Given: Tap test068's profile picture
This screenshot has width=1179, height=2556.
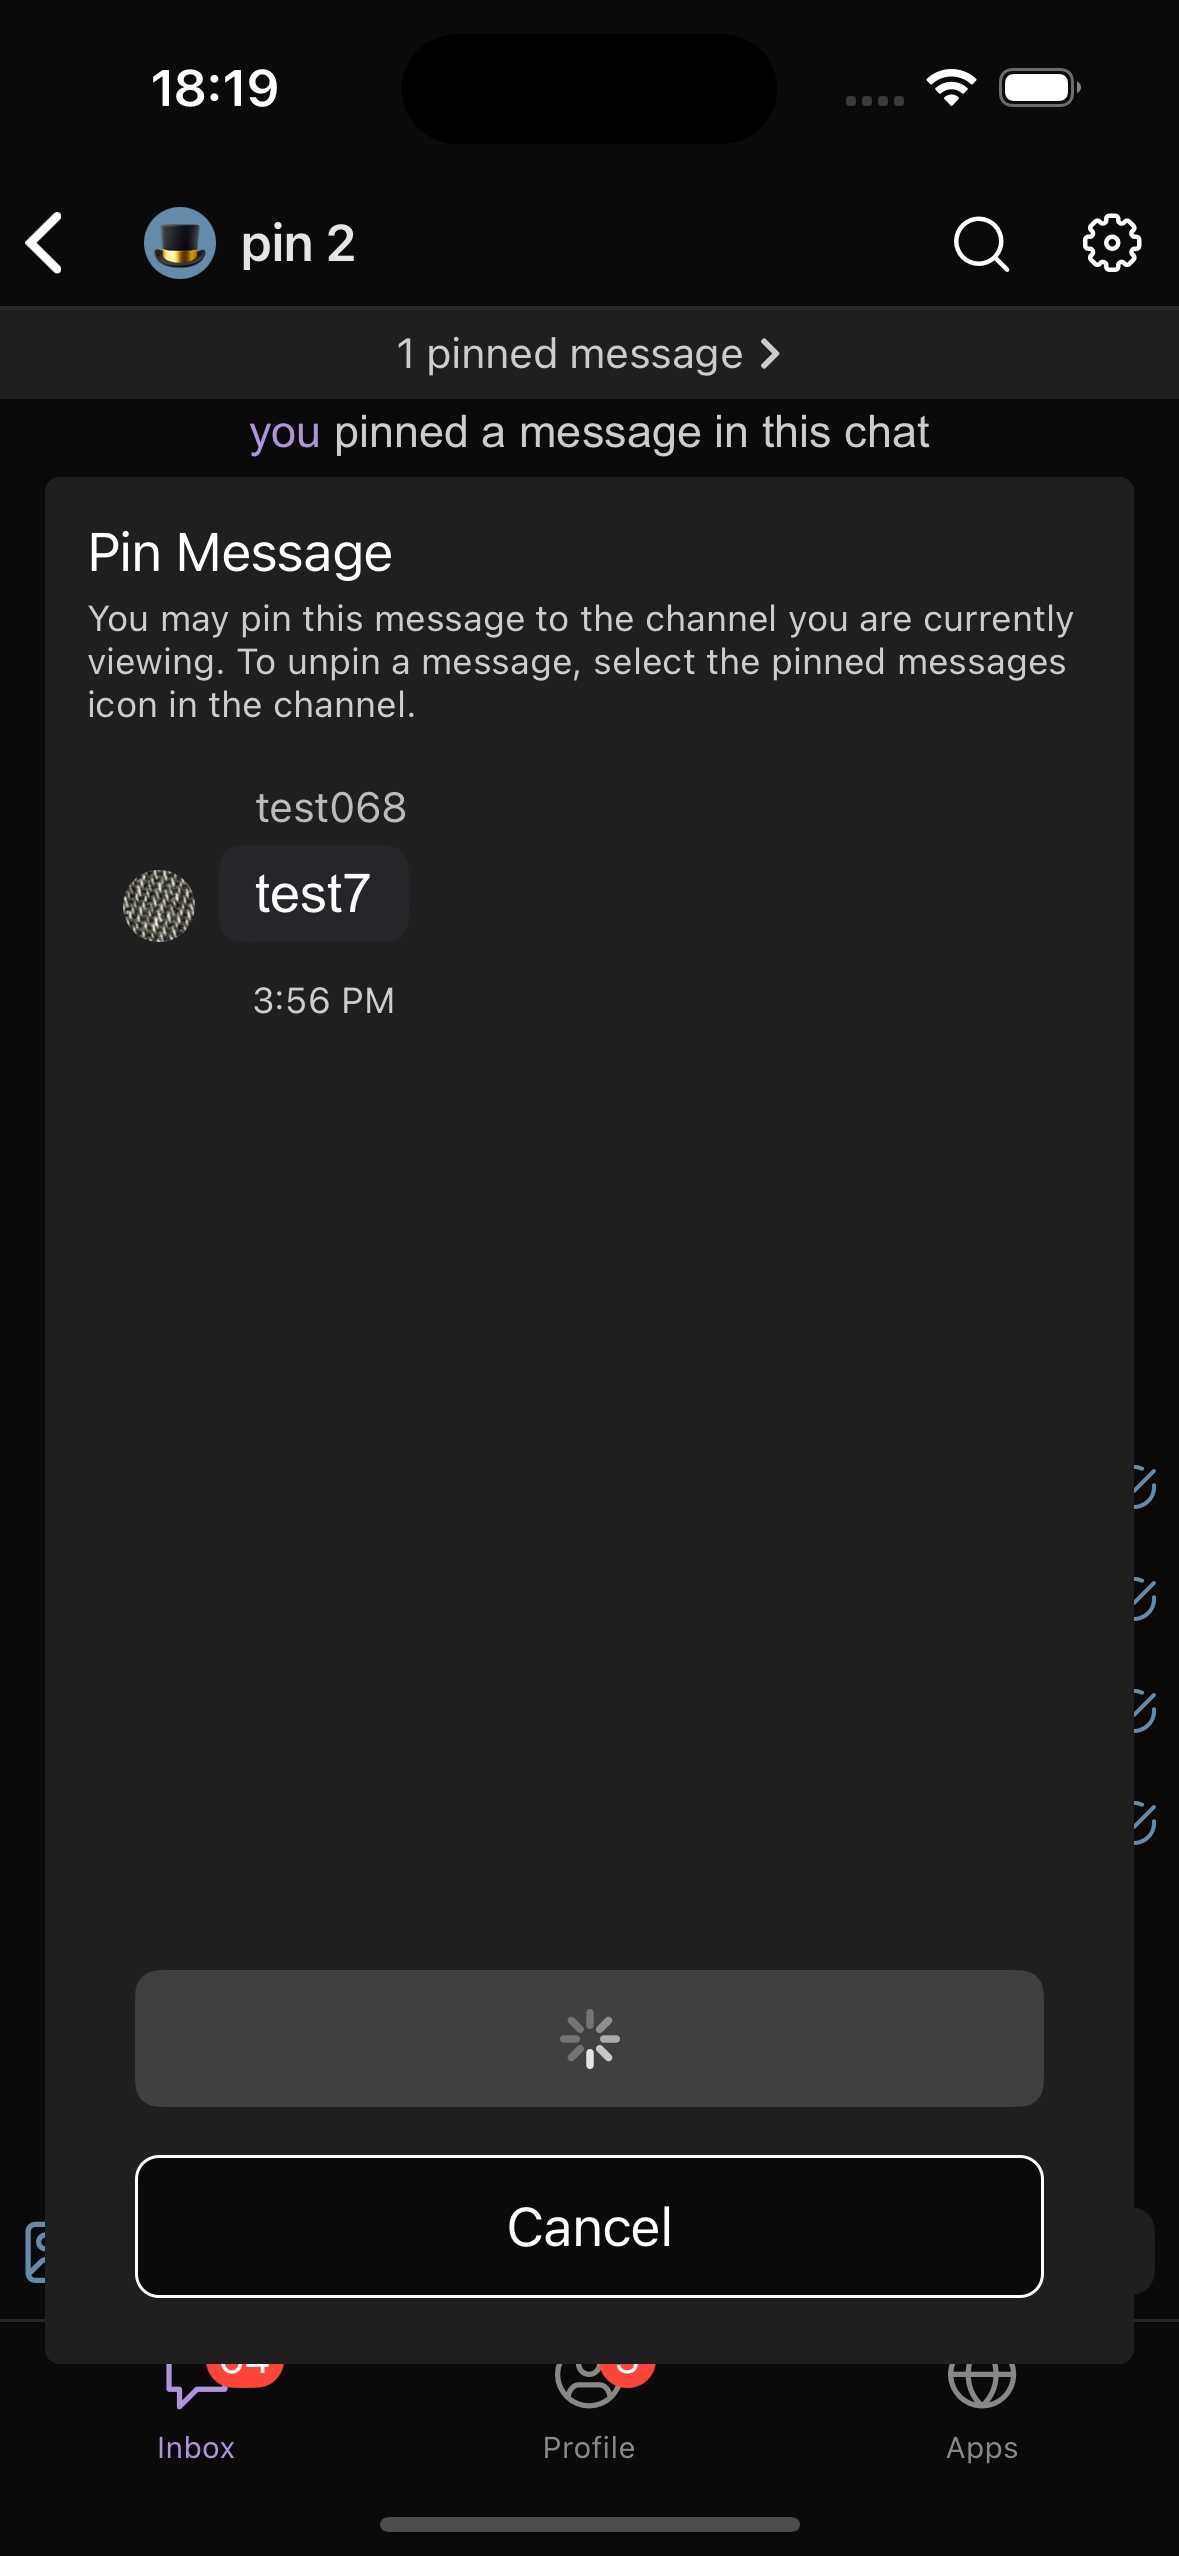Looking at the screenshot, I should click(159, 906).
